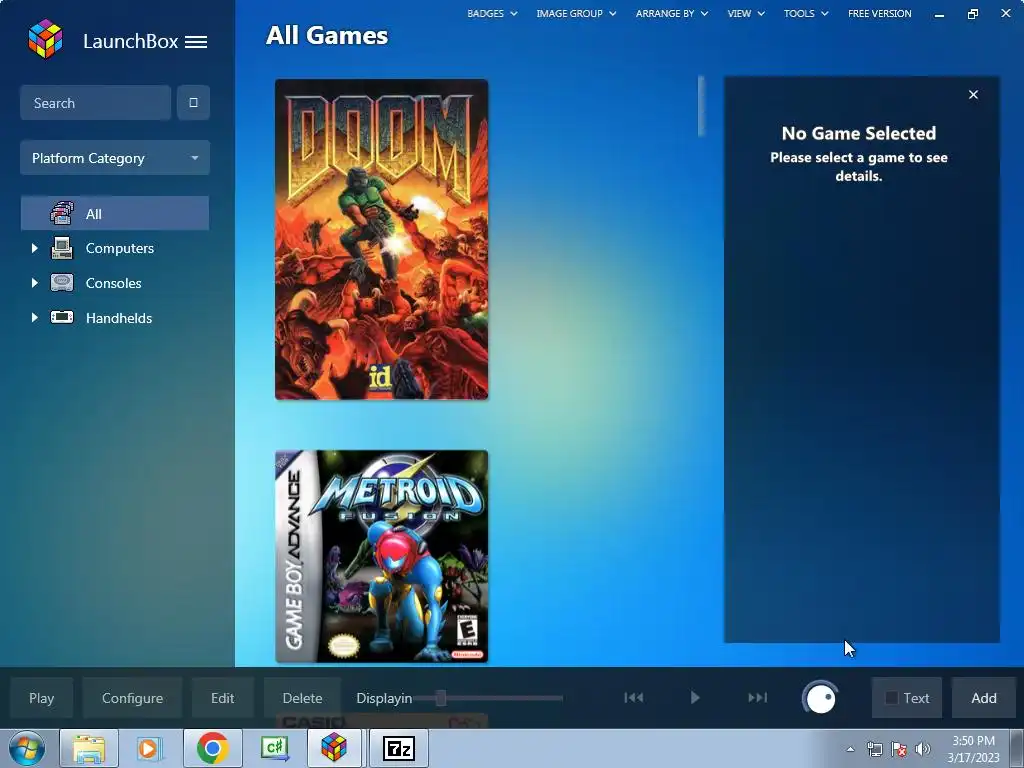The image size is (1024, 768).
Task: Open the C# application in taskbar
Action: 274,748
